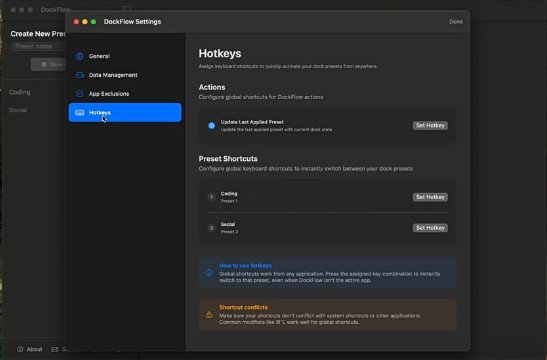Minimize the DockFlow Settings window

(x=85, y=22)
